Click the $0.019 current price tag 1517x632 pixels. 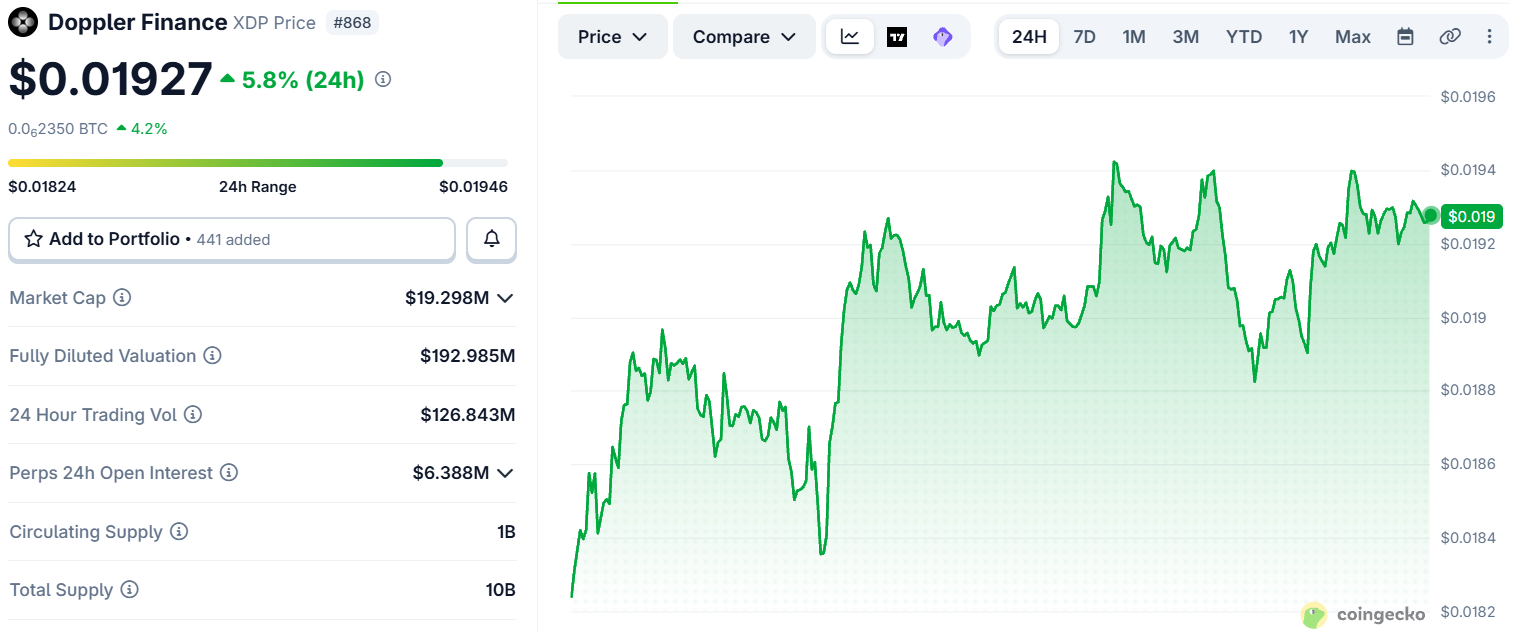click(x=1471, y=216)
